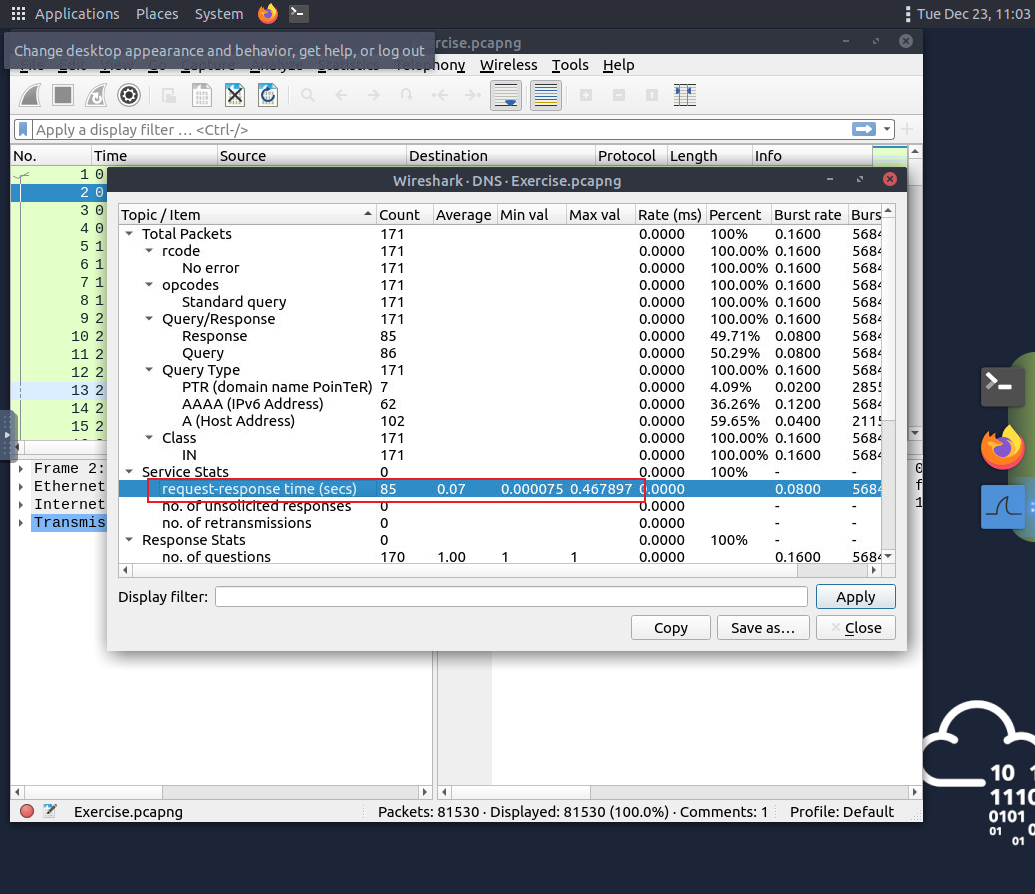Collapse the Query/Response tree node
The width and height of the screenshot is (1035, 894).
(149, 319)
